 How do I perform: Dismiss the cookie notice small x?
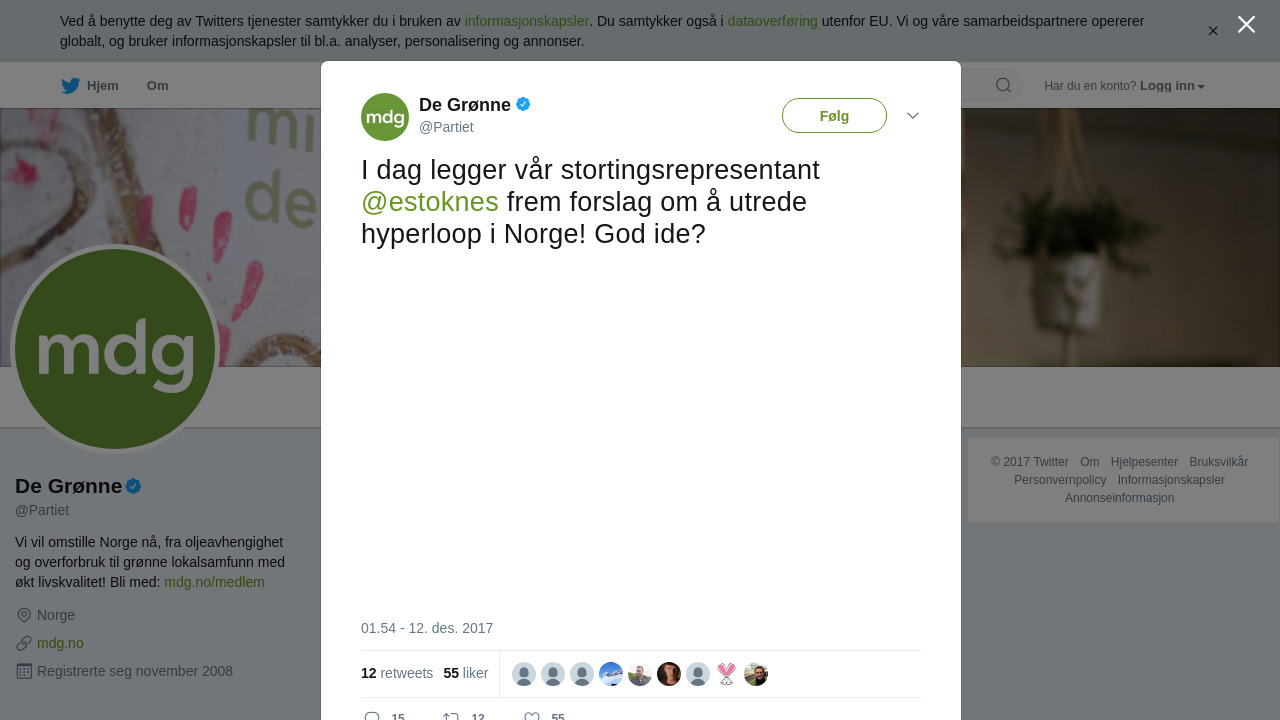coord(1213,31)
